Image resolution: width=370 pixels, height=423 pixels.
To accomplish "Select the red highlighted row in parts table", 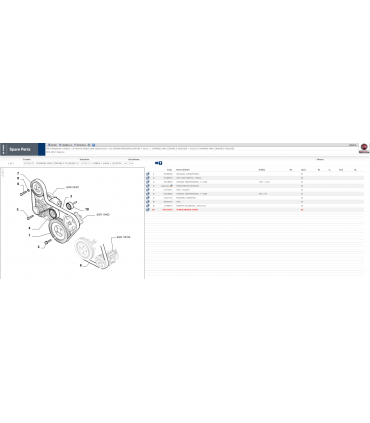I will click(255, 210).
